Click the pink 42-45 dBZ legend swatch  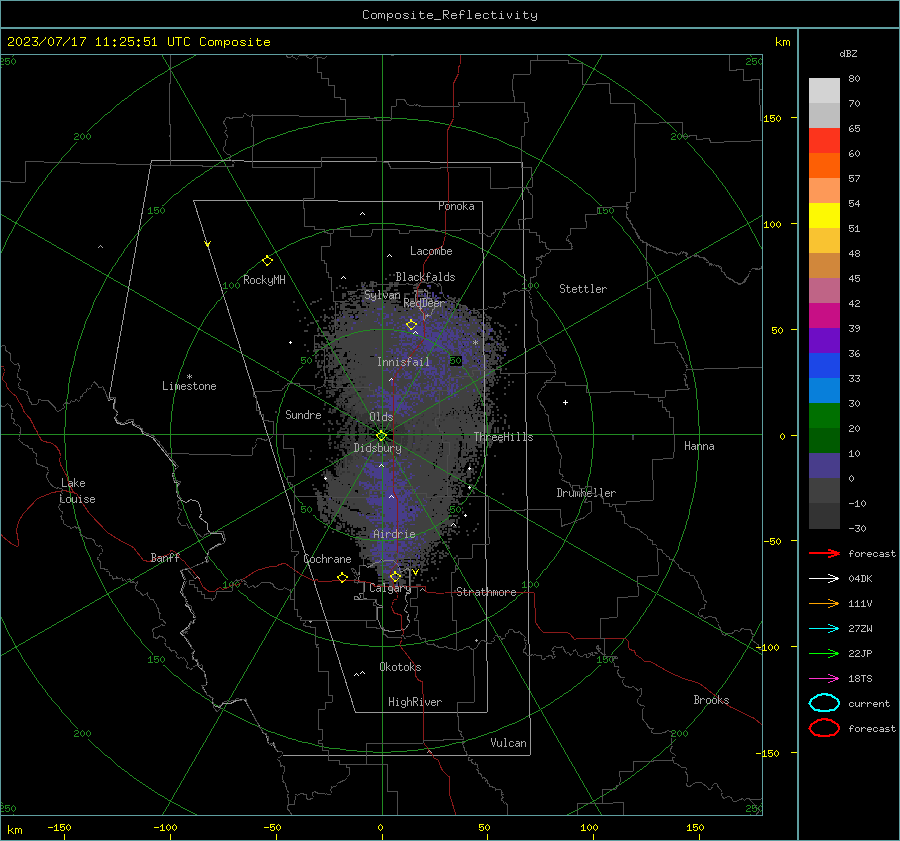click(824, 291)
